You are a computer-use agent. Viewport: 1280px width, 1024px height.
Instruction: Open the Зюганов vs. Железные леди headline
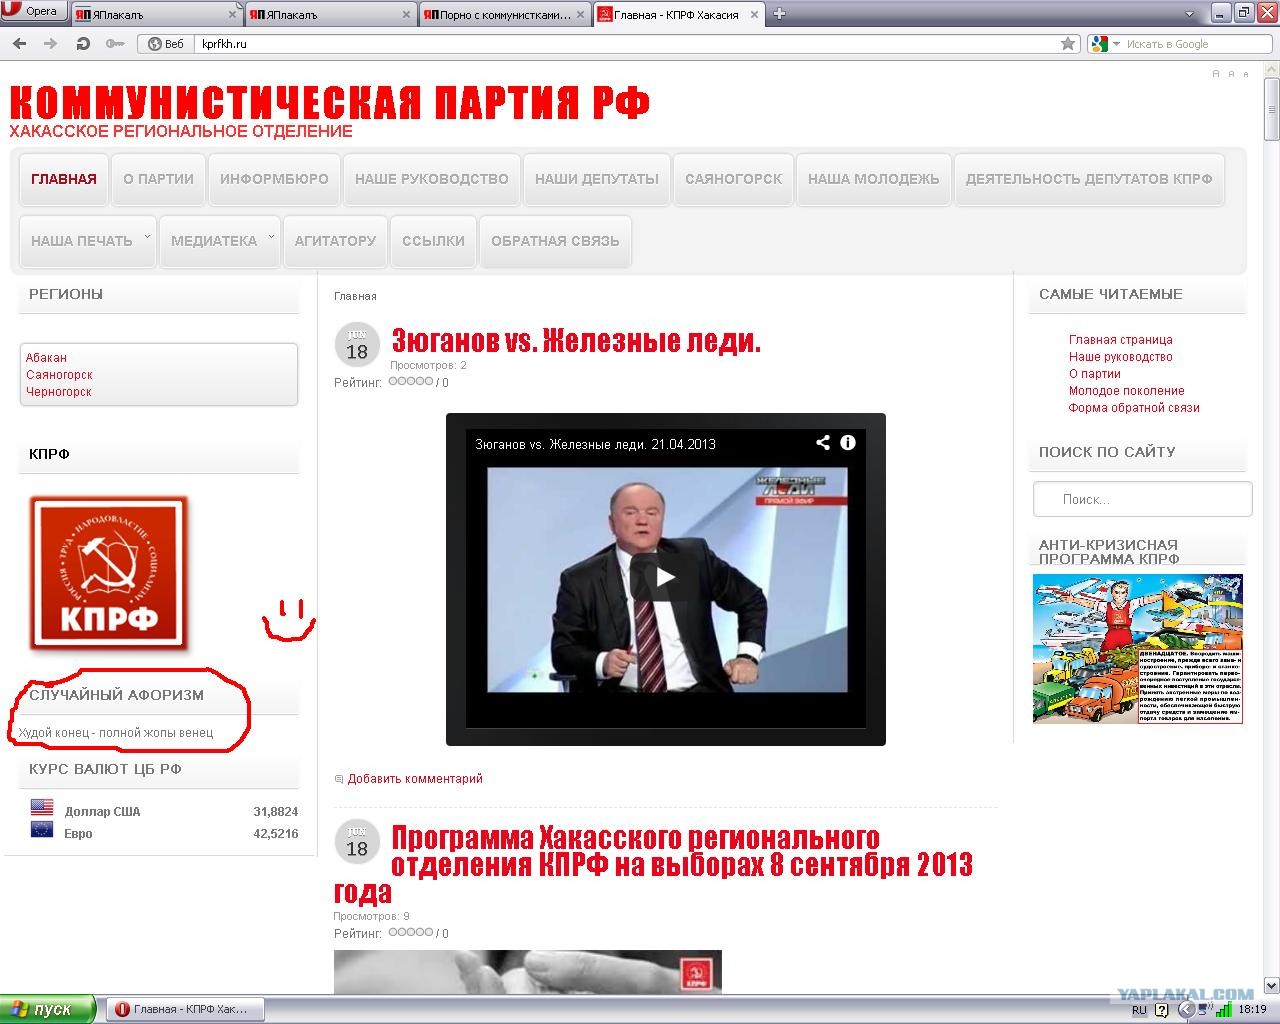(x=576, y=341)
